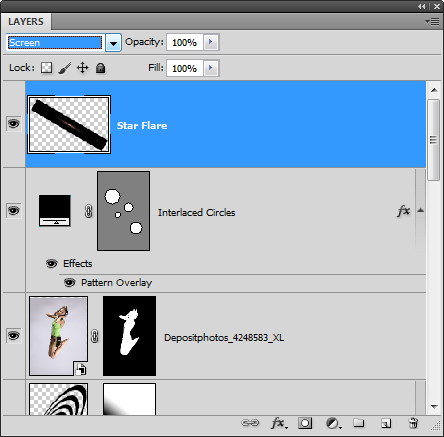Collapse Interlaced Circles layer effects
Screen dimensions: 444x437
(421, 210)
